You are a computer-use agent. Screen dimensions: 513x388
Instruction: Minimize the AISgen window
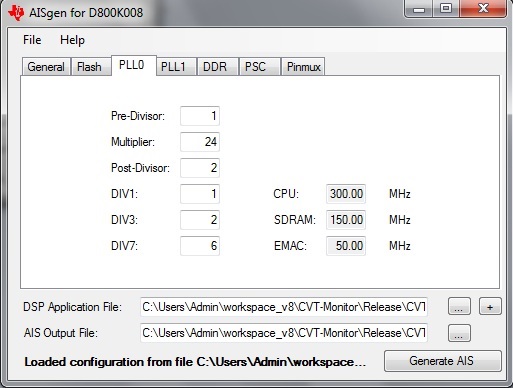(x=419, y=9)
